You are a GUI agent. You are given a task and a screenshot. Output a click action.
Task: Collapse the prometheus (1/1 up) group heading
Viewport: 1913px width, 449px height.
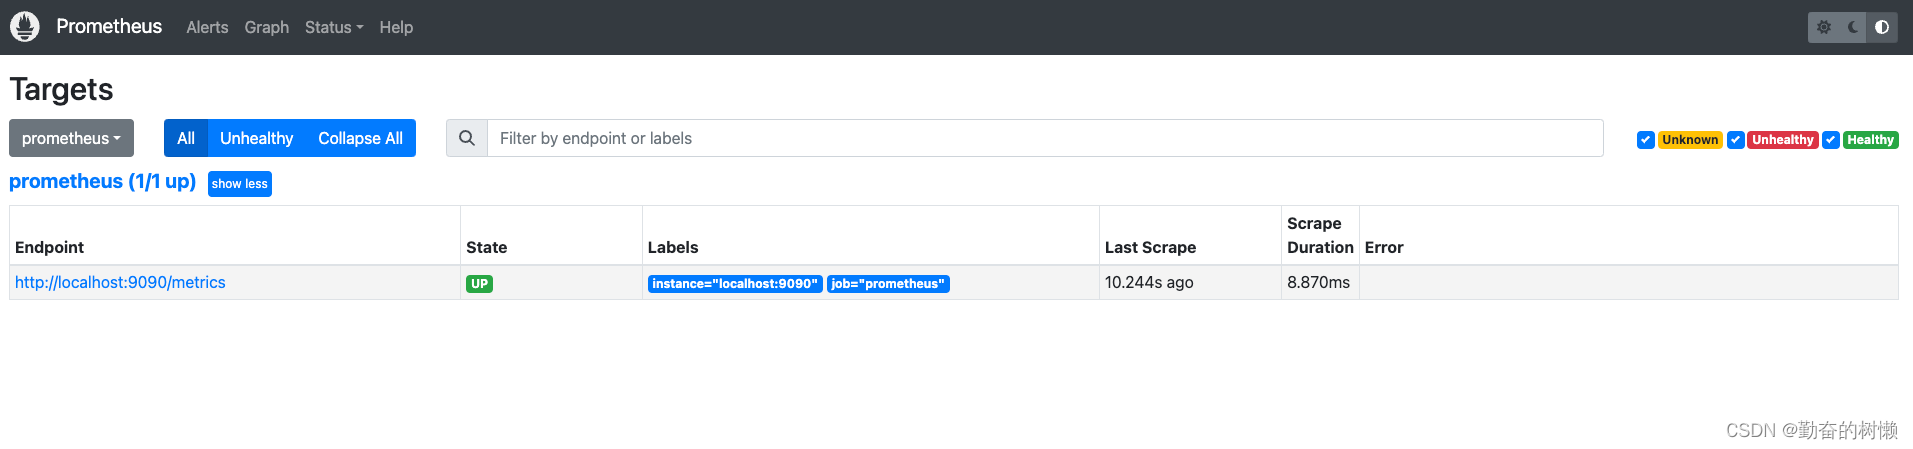point(102,181)
